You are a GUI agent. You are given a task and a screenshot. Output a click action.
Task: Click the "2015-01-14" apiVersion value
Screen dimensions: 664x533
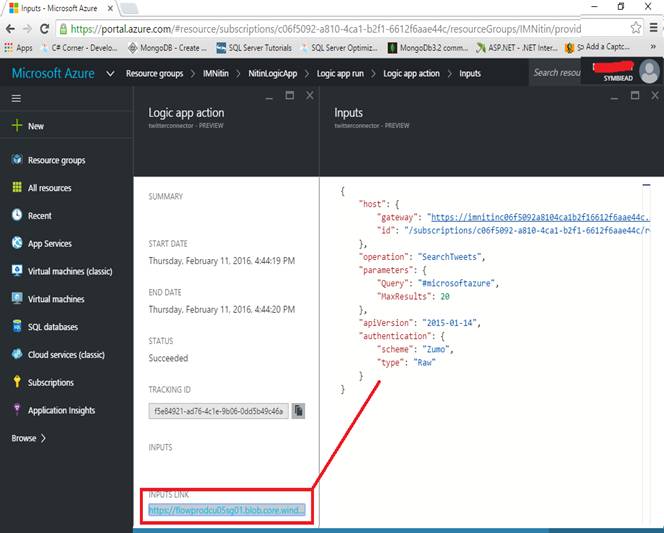[450, 323]
